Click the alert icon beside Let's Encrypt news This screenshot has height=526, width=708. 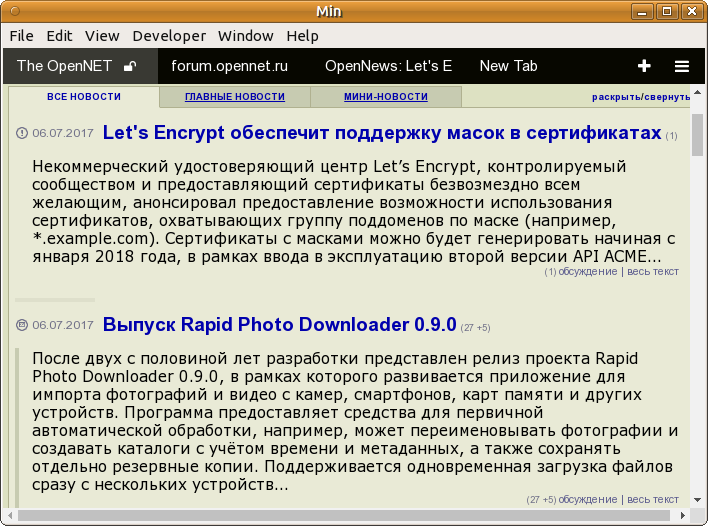[x=22, y=133]
